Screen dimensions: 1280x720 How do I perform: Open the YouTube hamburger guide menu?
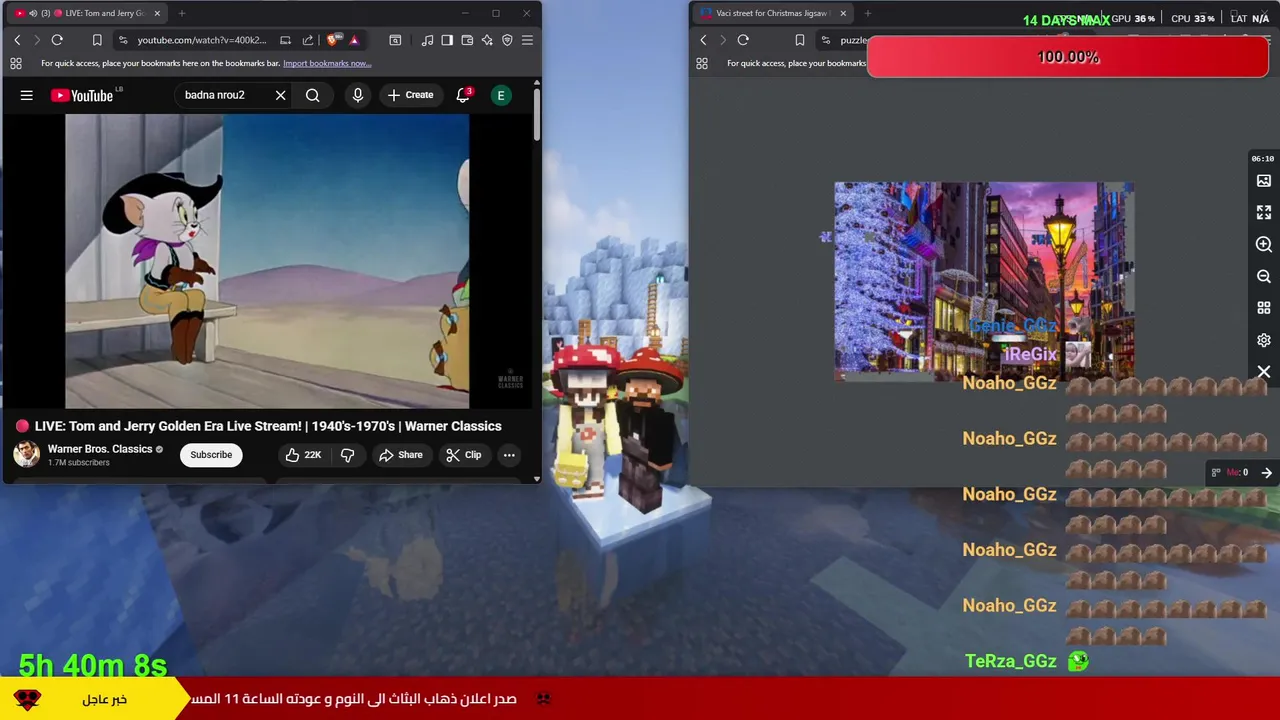[27, 95]
